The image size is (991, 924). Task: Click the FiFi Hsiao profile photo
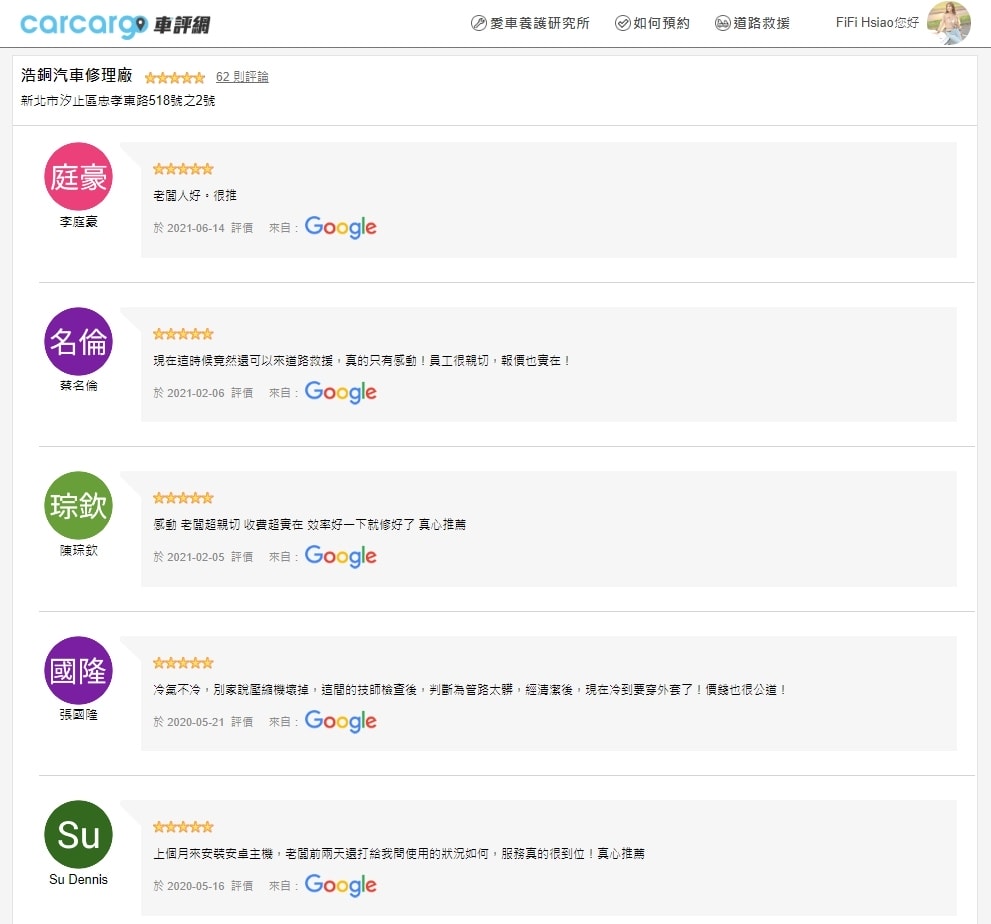tap(948, 23)
